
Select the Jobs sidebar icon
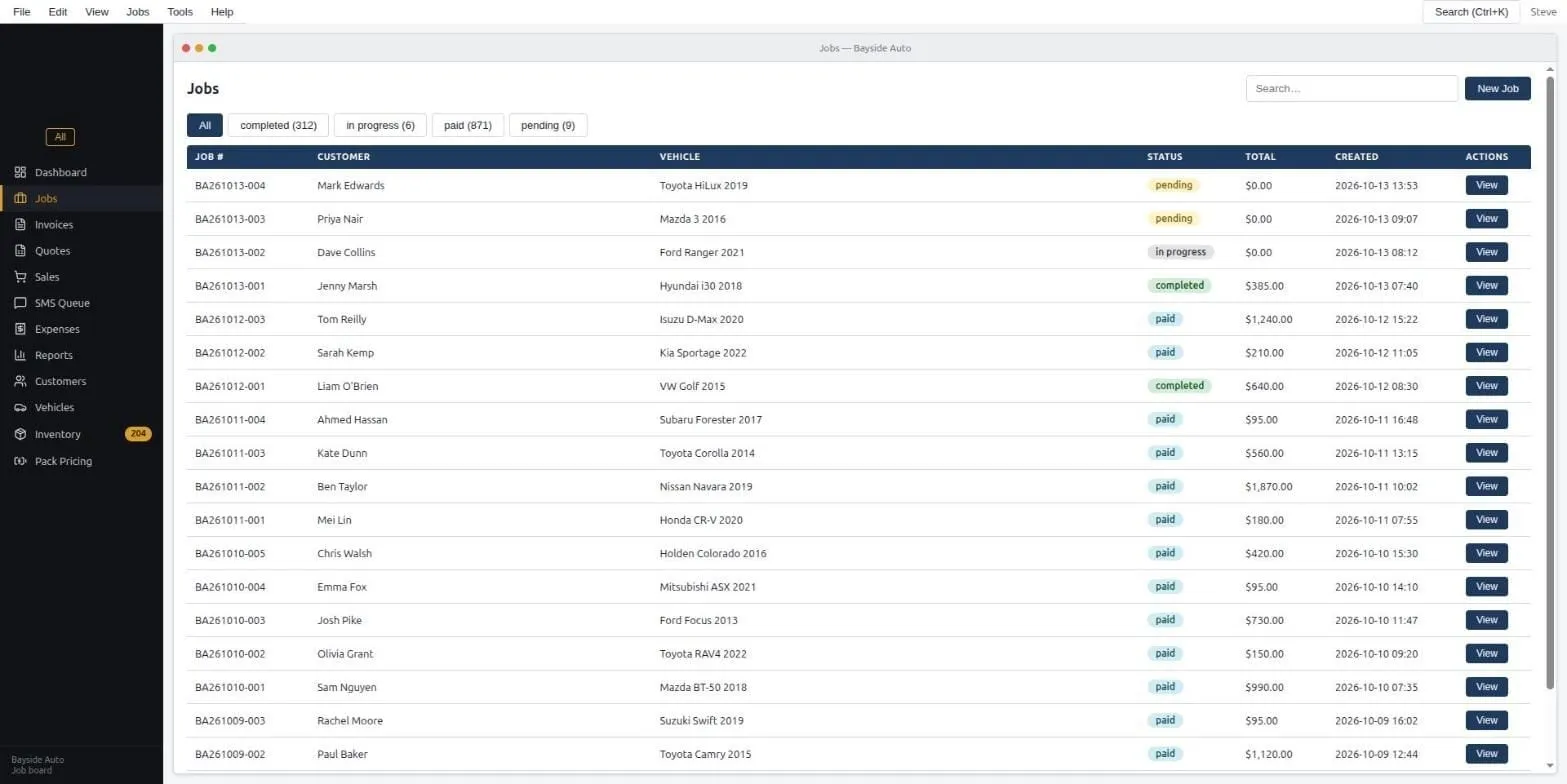coord(20,198)
